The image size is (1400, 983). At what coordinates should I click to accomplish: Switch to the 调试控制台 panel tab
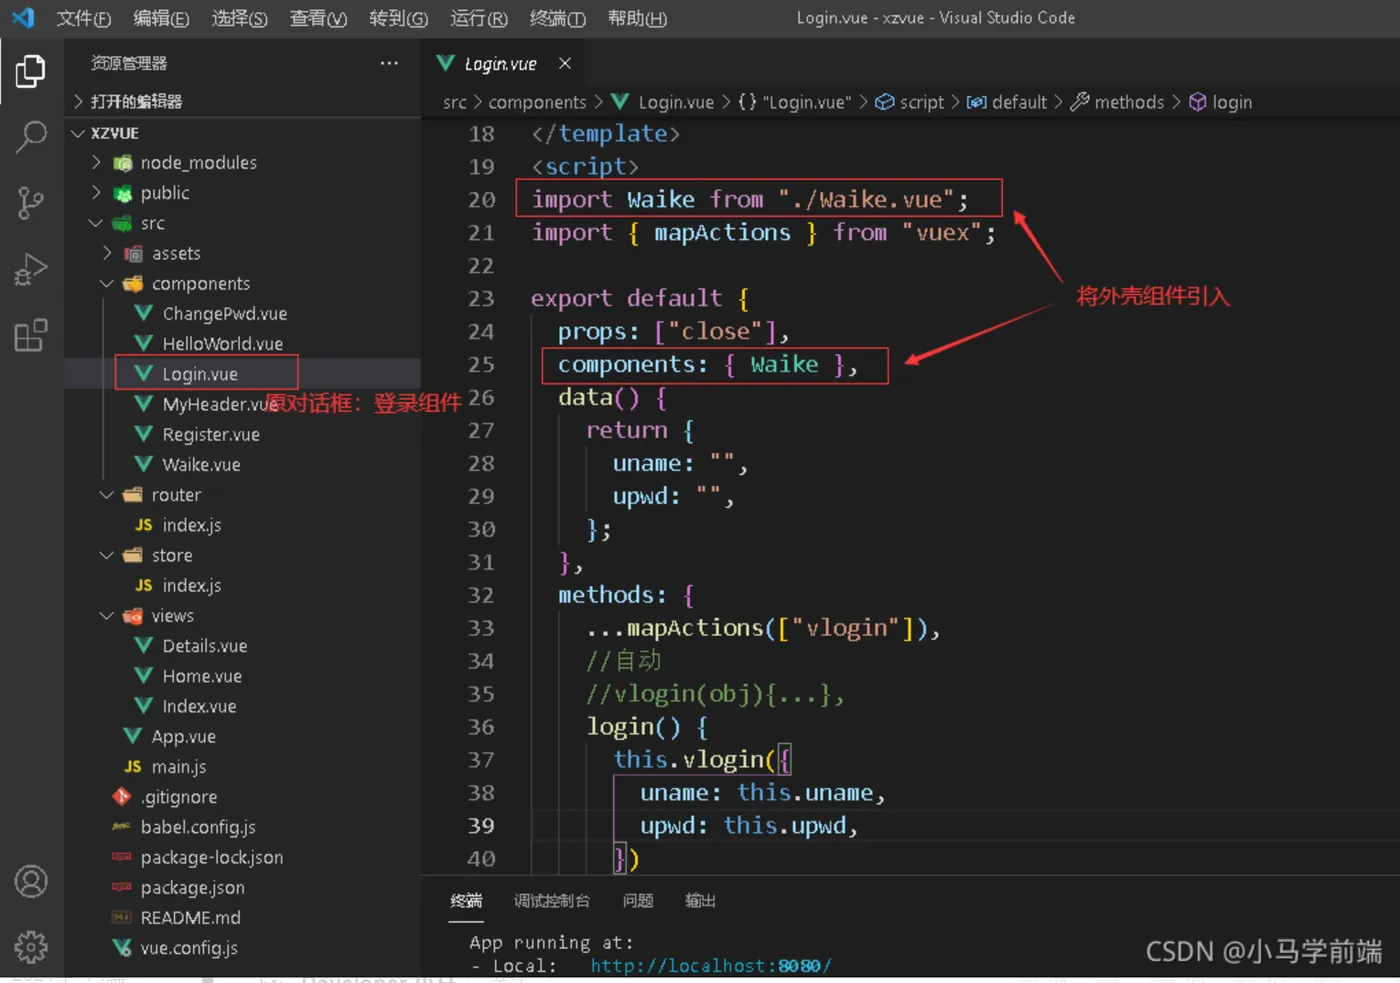coord(551,901)
